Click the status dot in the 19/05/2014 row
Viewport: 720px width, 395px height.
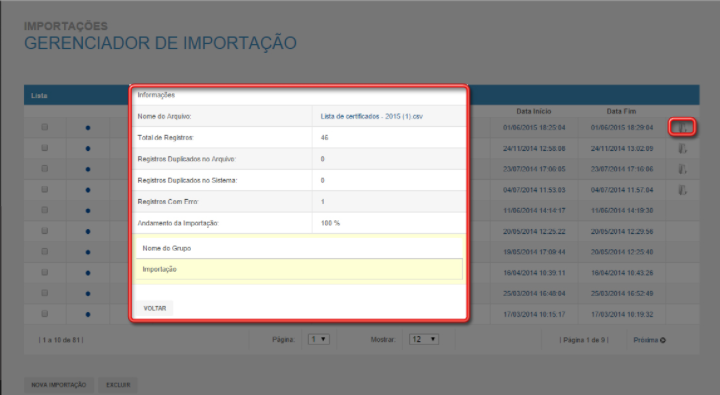[x=88, y=252]
